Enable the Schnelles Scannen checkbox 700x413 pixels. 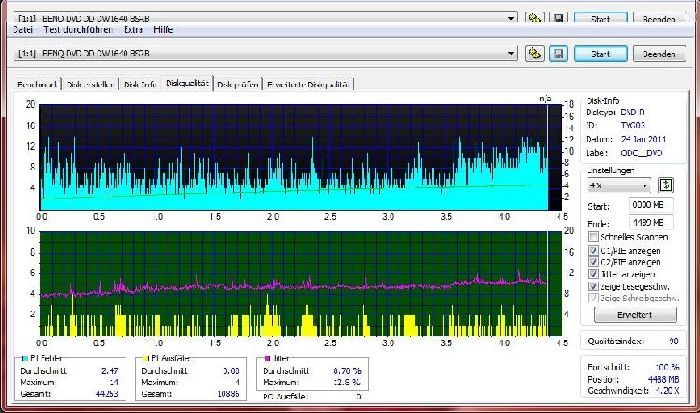(593, 237)
